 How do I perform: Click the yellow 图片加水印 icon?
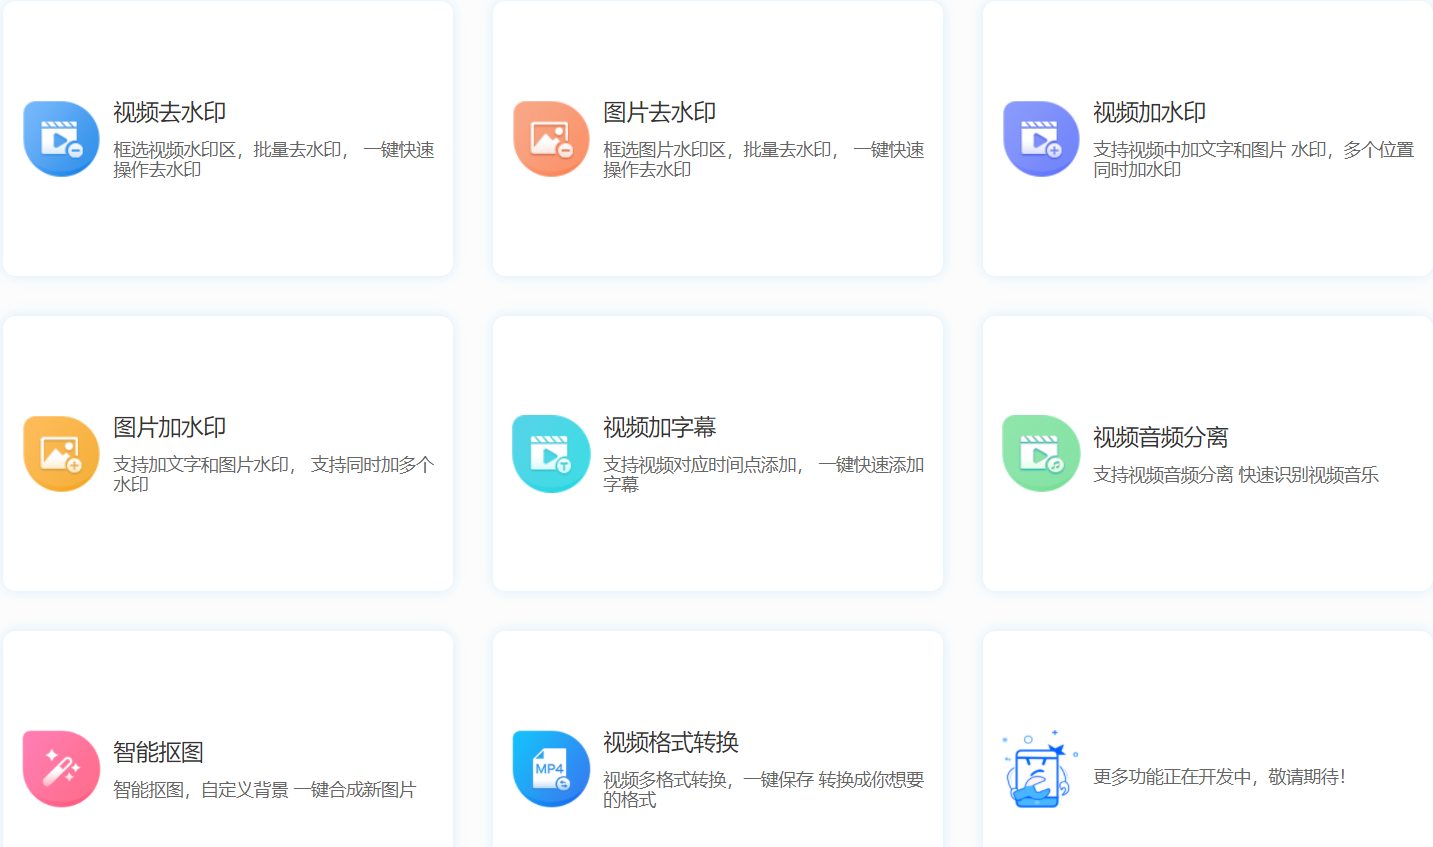[61, 454]
